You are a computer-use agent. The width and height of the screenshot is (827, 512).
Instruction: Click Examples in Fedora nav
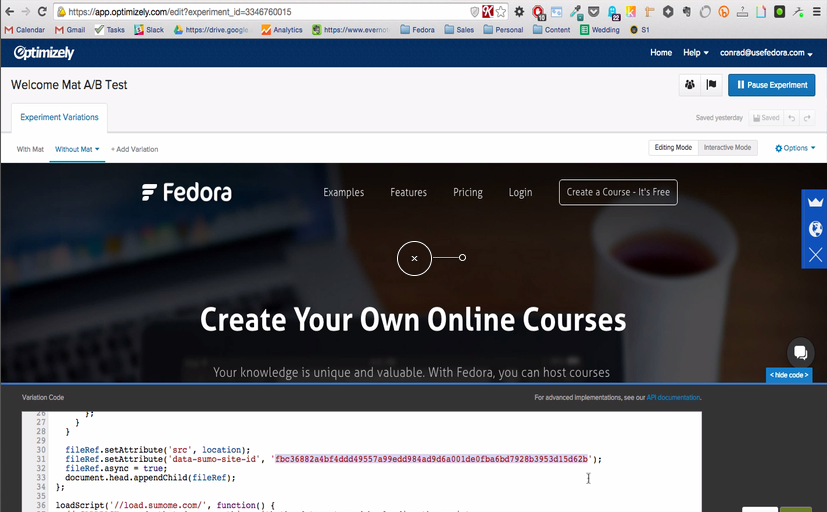tap(343, 192)
